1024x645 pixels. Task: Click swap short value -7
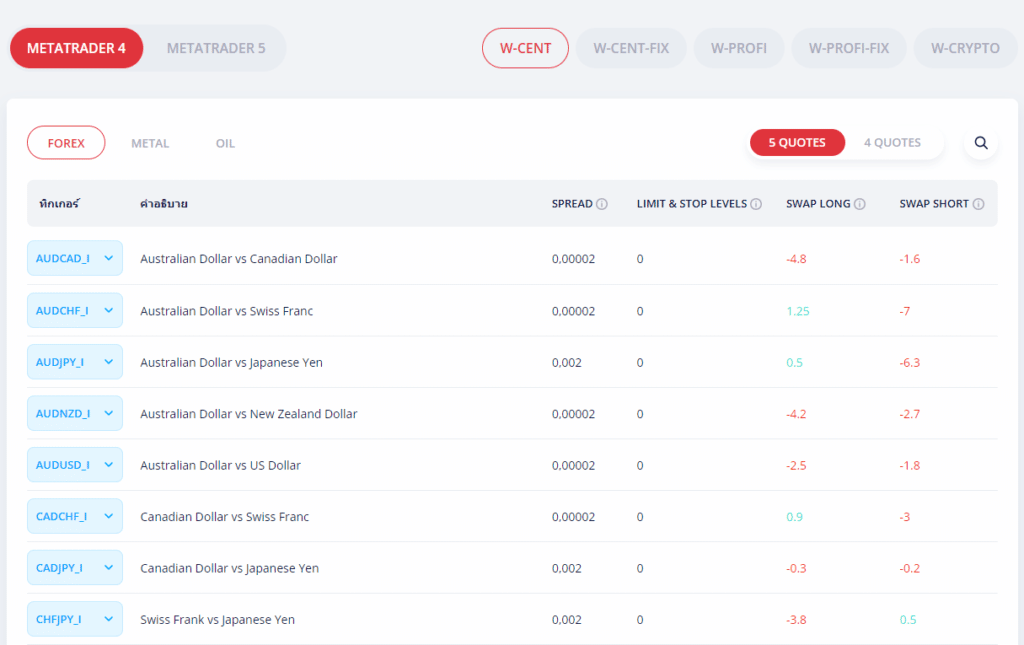click(x=904, y=311)
